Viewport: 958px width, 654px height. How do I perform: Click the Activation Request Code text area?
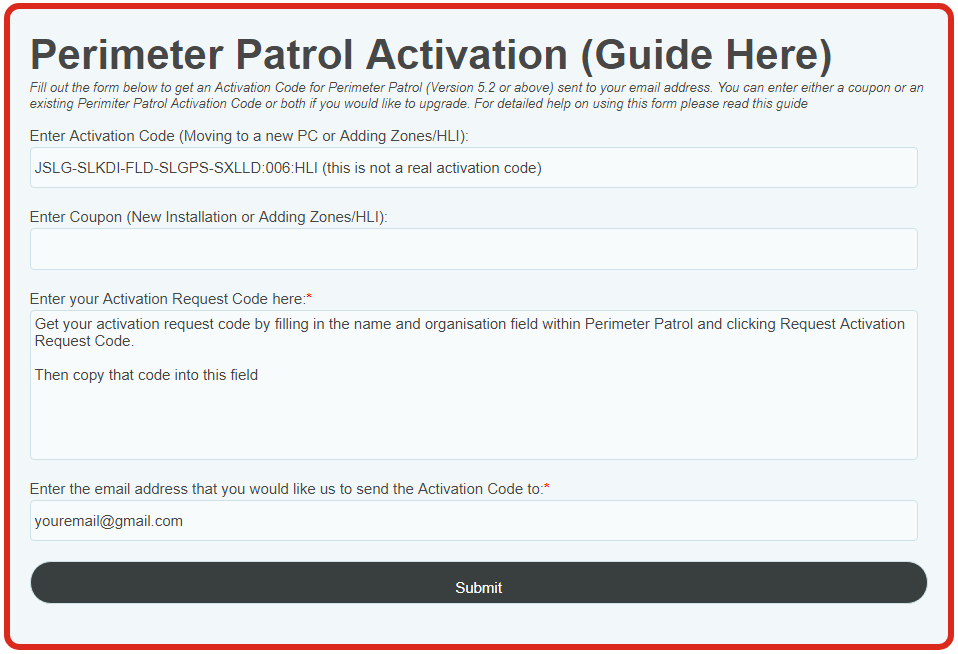click(474, 385)
